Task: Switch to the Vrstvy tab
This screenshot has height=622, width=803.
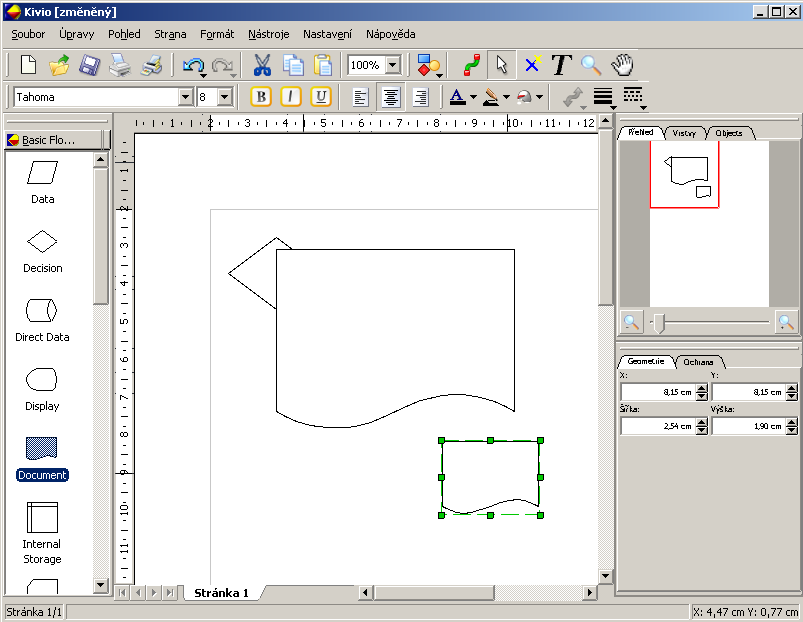Action: click(x=684, y=133)
